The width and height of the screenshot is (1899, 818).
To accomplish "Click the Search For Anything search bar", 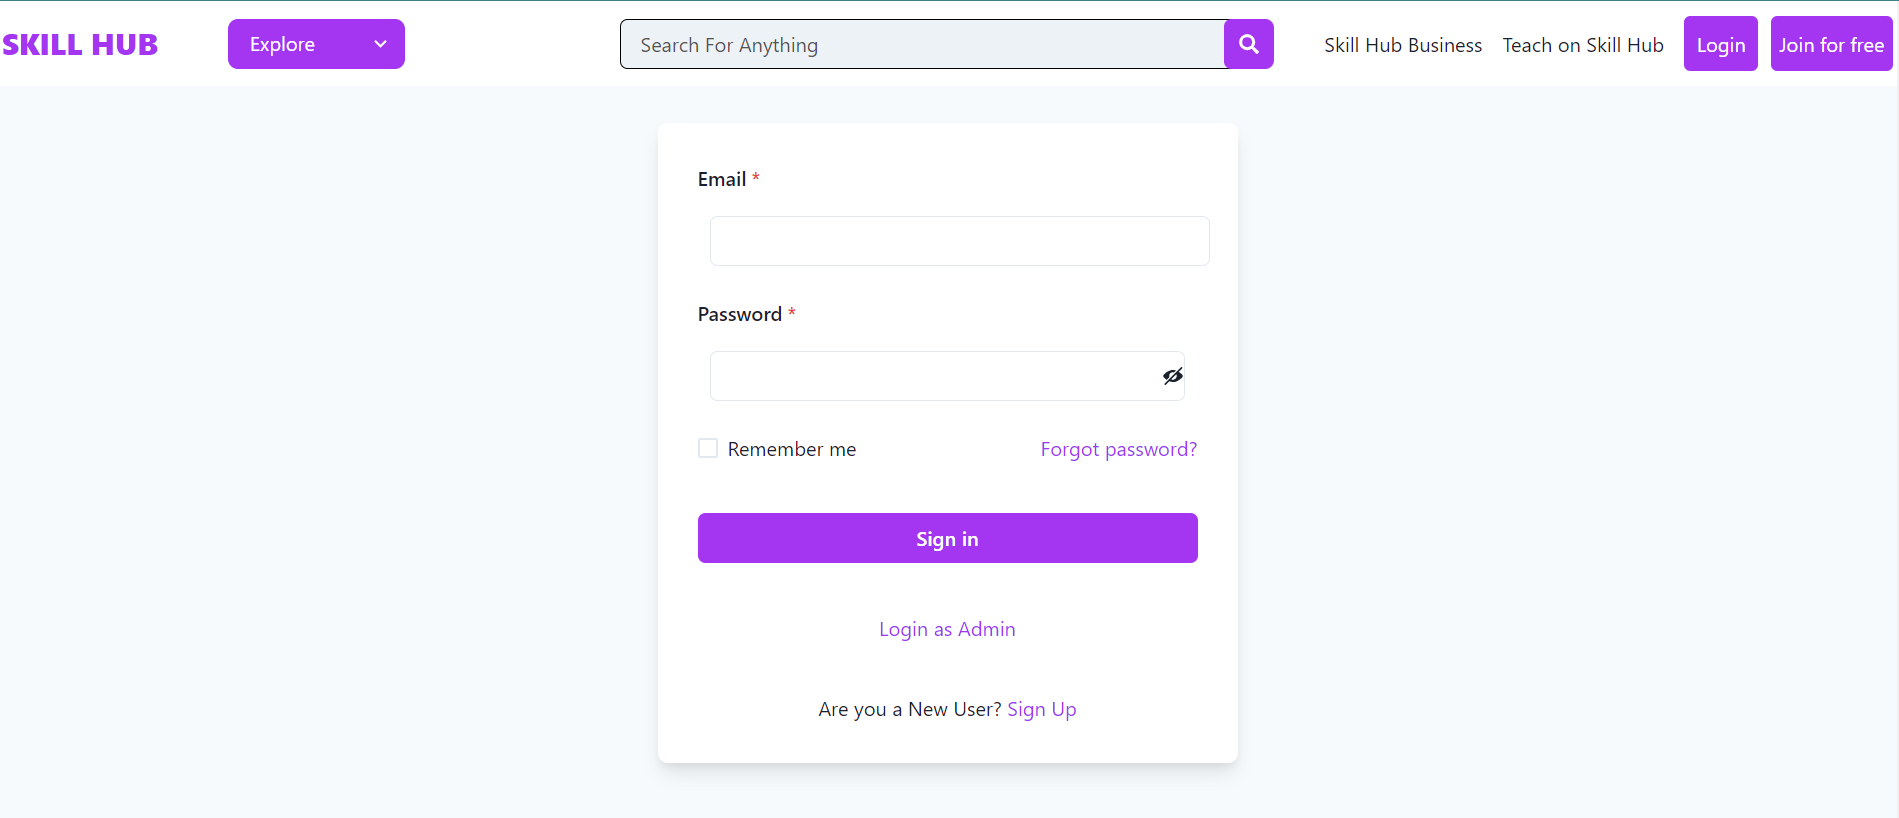I will (x=920, y=44).
